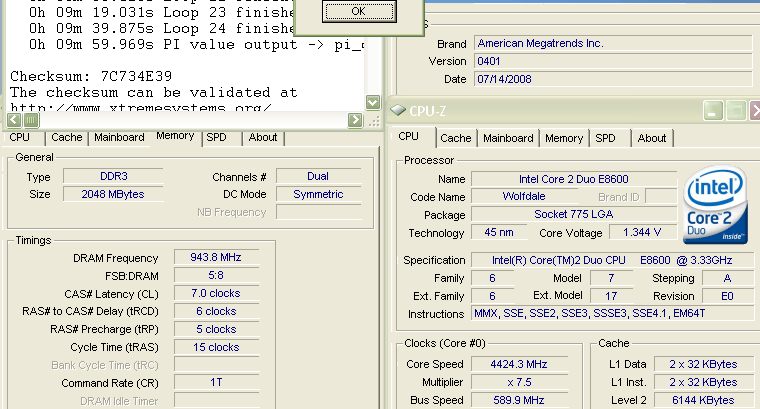Click DC Mode Symmetric field

[318, 194]
